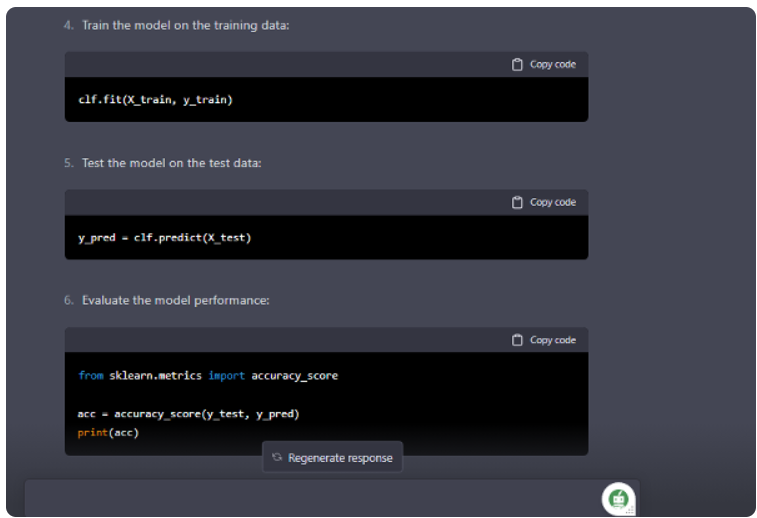Click step 4 'Train the model' text

pos(185,25)
